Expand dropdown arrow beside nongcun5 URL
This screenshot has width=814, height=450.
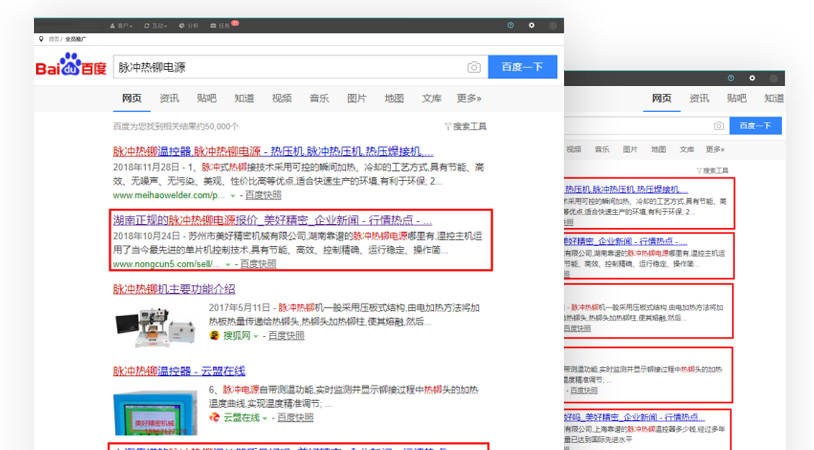coord(227,265)
